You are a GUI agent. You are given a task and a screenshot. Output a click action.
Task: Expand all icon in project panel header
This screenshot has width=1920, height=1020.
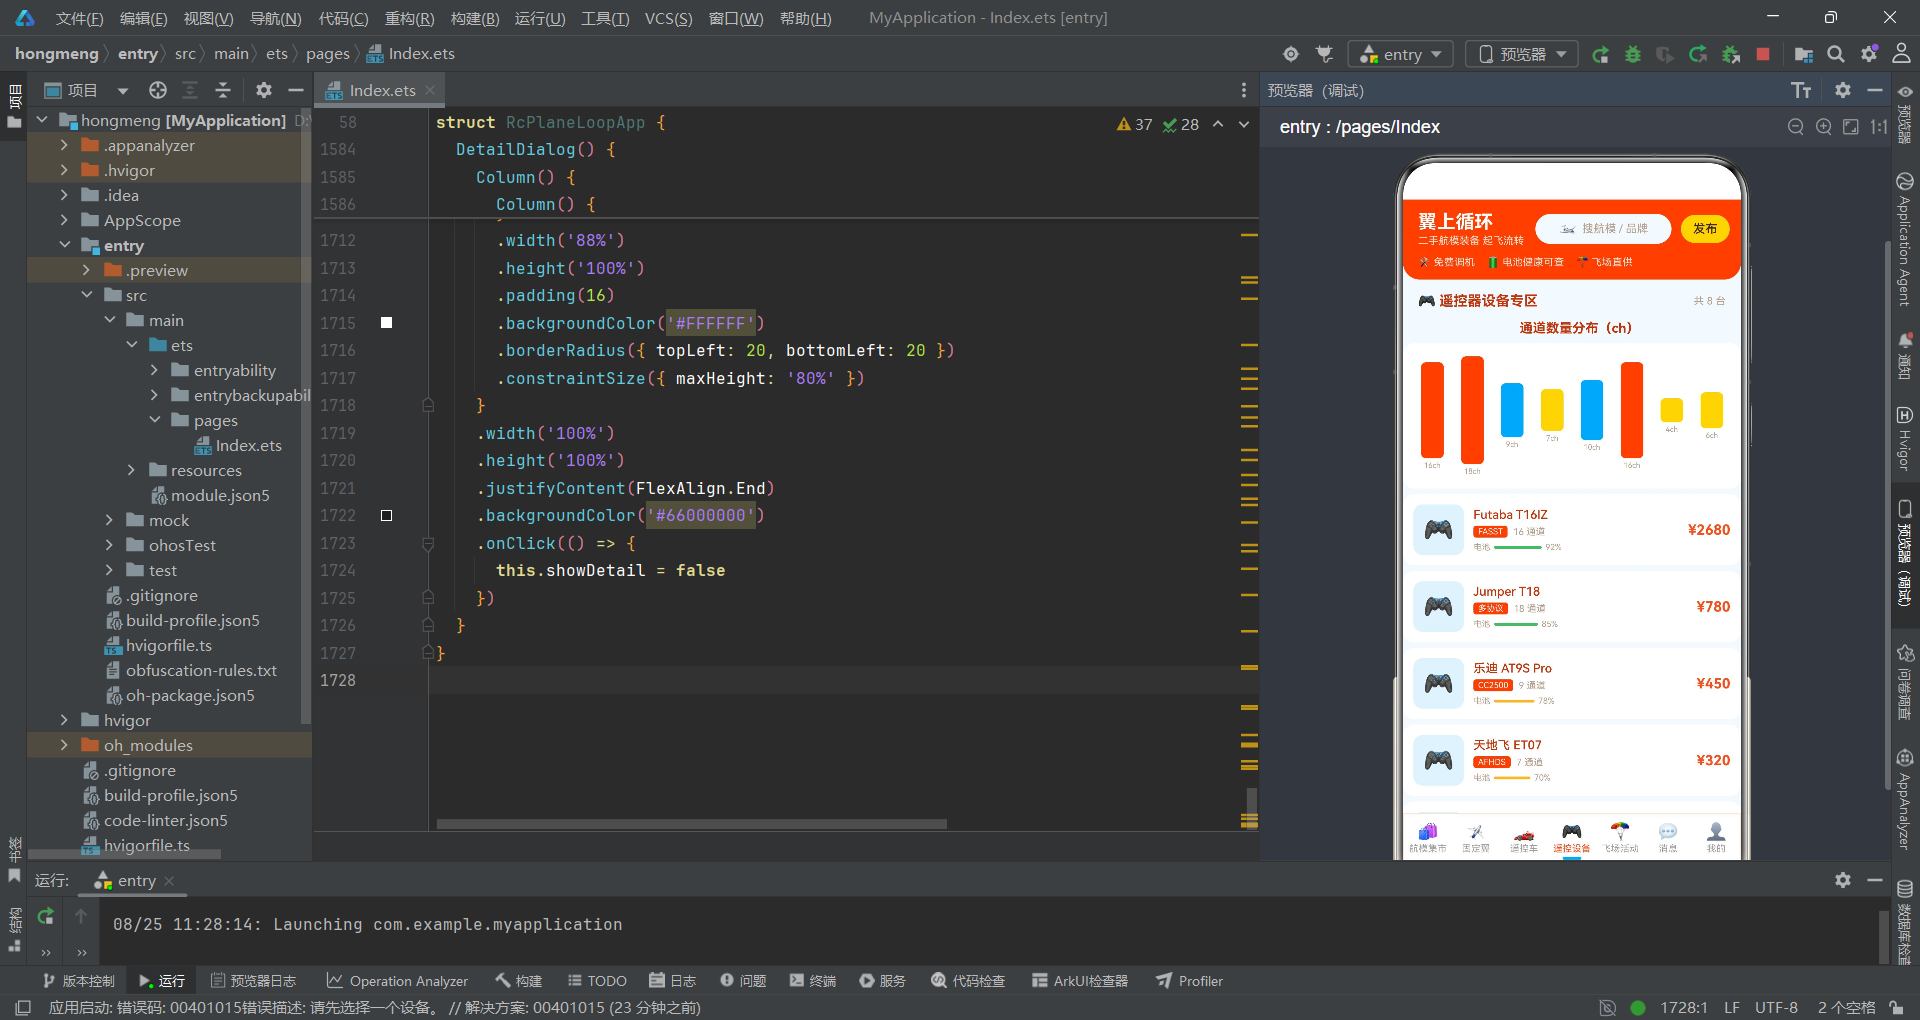tap(190, 90)
